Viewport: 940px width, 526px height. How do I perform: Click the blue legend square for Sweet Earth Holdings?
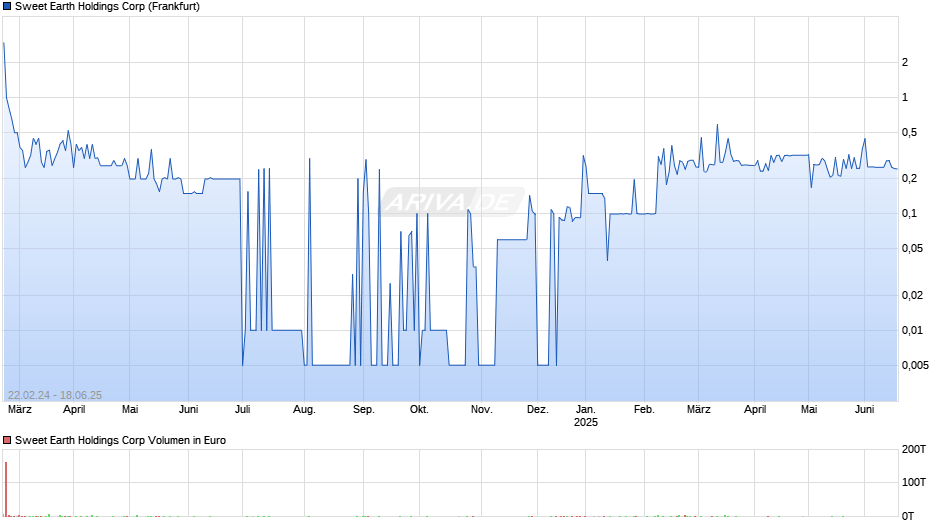(x=7, y=7)
